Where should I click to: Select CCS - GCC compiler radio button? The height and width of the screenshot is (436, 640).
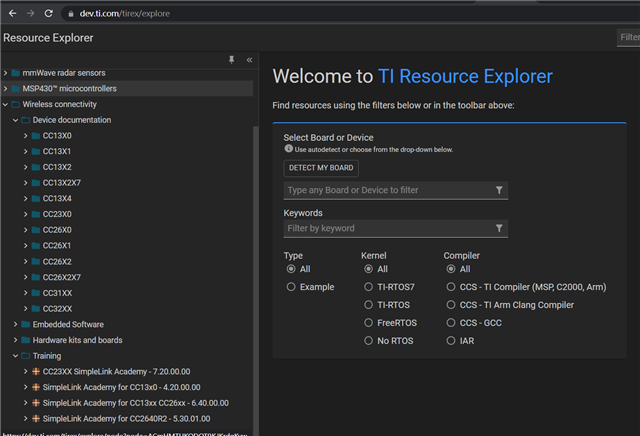tap(451, 323)
